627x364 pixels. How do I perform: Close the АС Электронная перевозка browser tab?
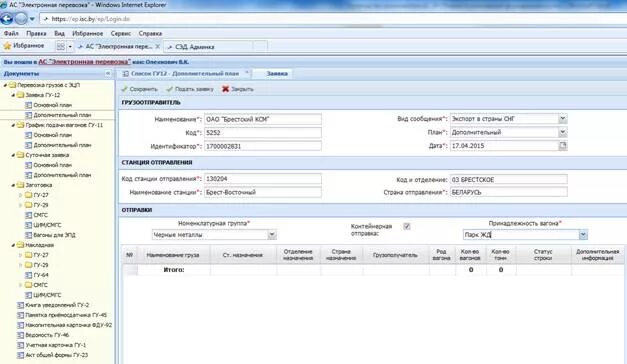pyautogui.click(x=158, y=47)
